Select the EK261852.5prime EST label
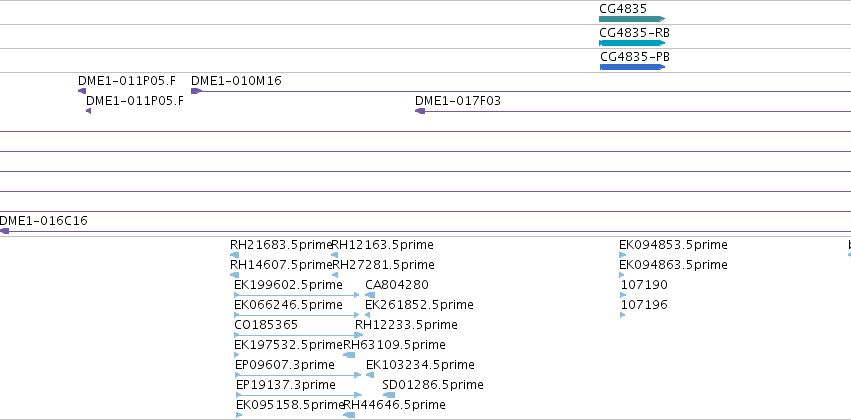851x420 pixels. (419, 305)
